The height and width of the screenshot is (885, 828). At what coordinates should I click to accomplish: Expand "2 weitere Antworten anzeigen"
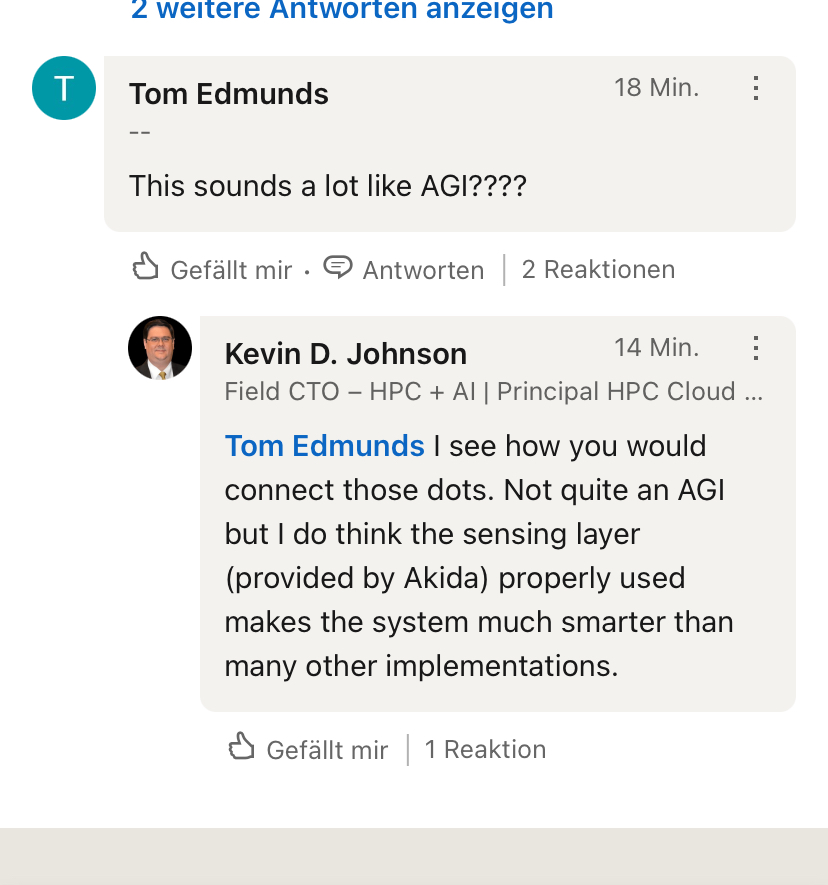342,10
